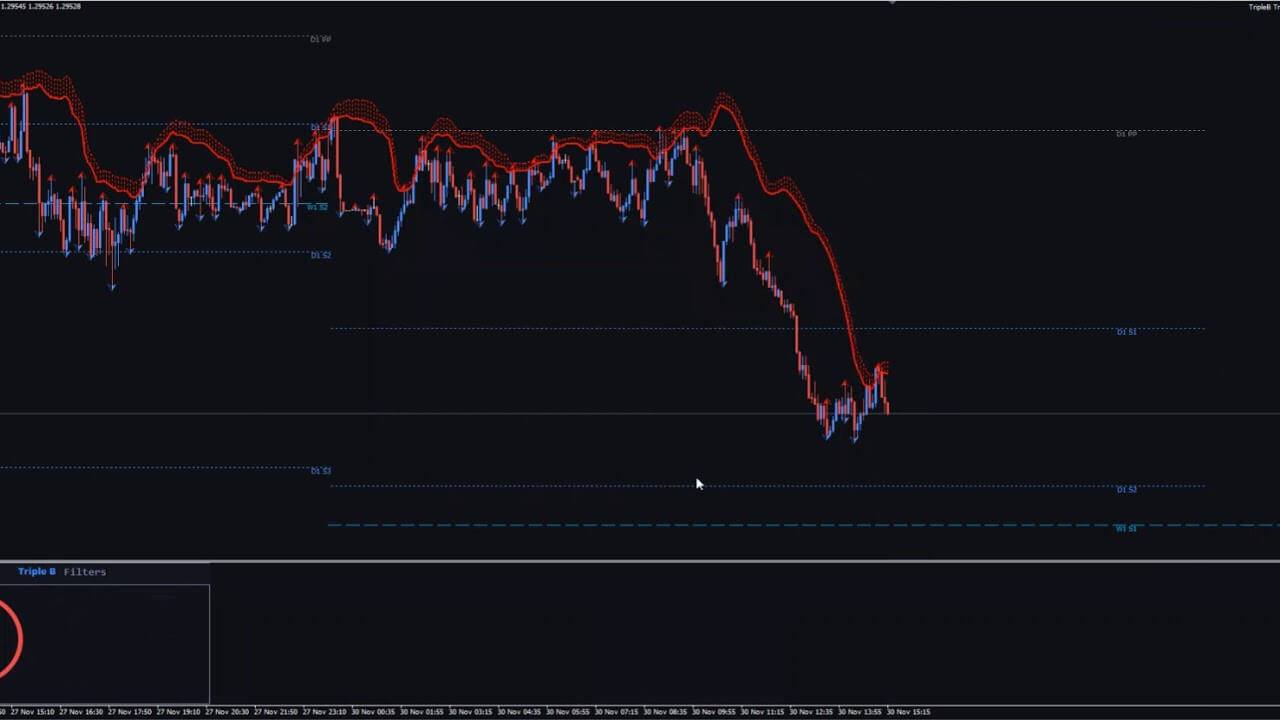This screenshot has width=1280, height=720.
Task: Click the 27 Nov 20:30 time axis label
Action: coord(226,712)
